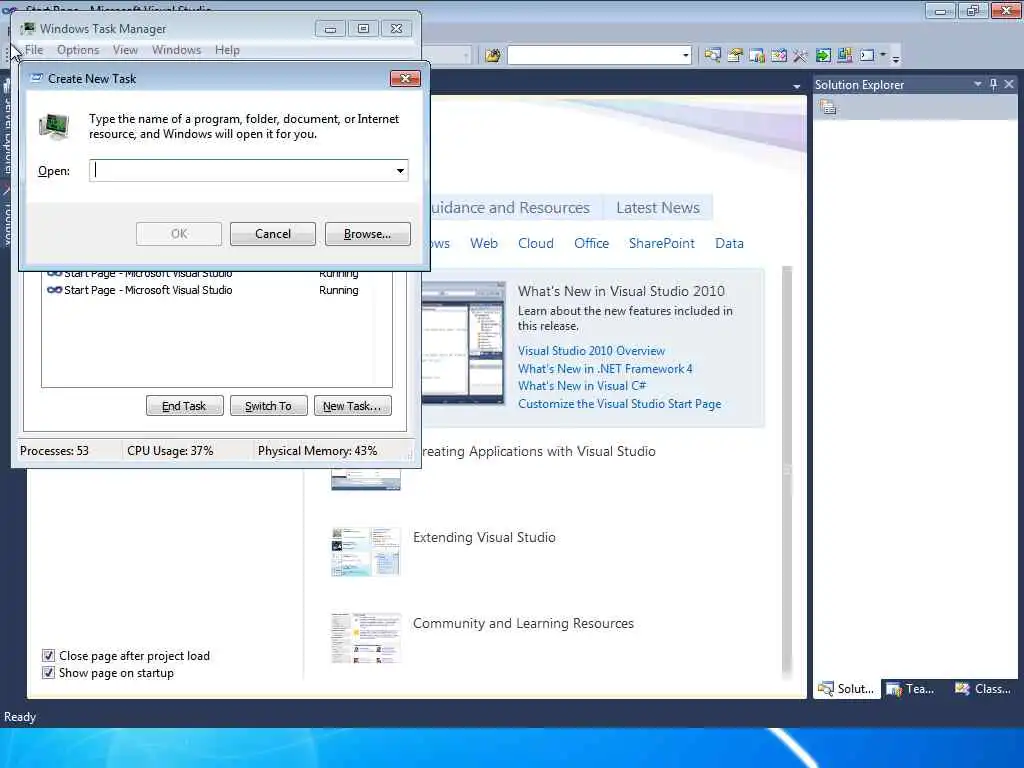Open the View menu in Task Manager

pos(125,50)
